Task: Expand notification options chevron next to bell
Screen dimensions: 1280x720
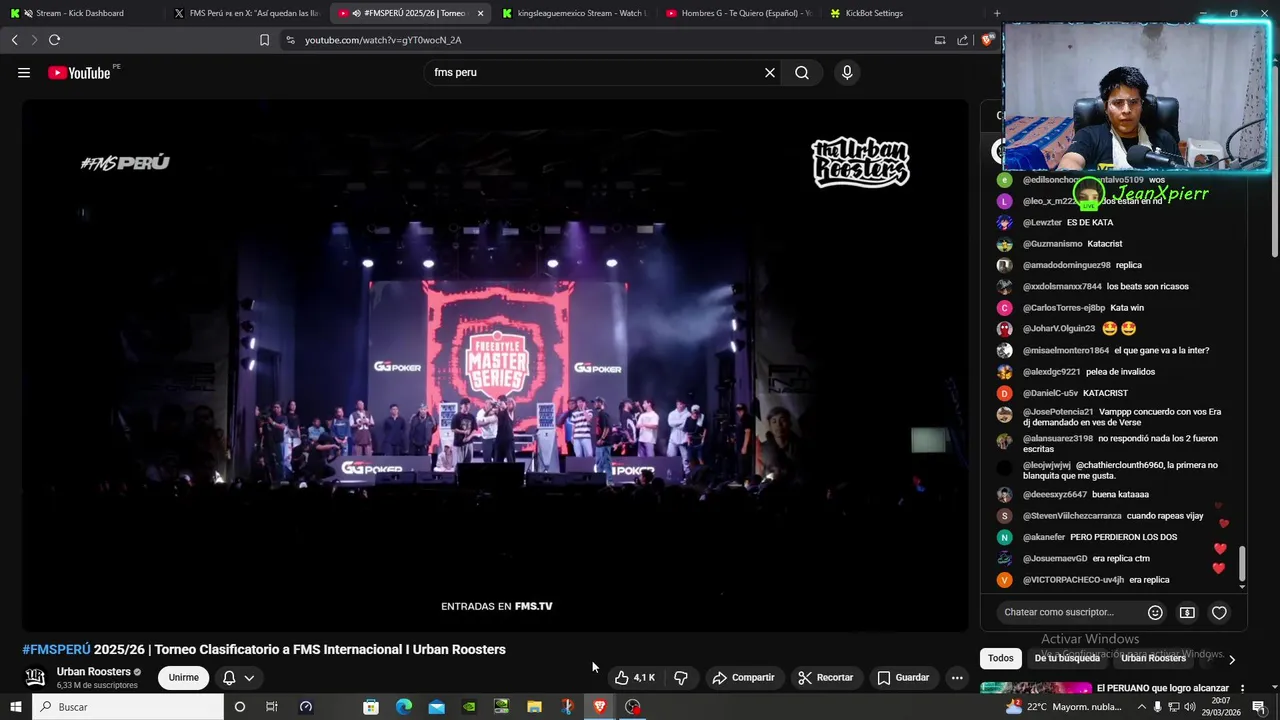Action: coord(249,678)
